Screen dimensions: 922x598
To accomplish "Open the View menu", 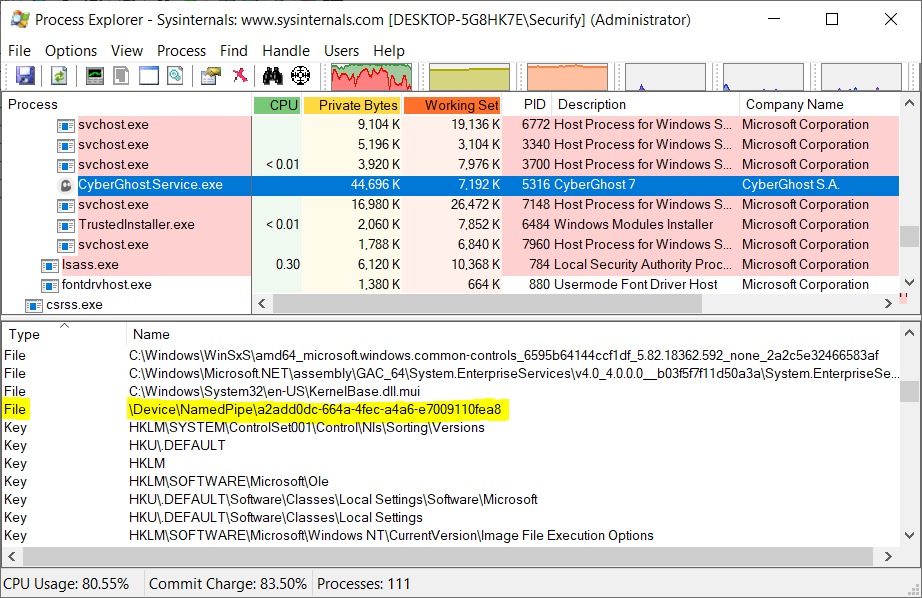I will click(127, 51).
